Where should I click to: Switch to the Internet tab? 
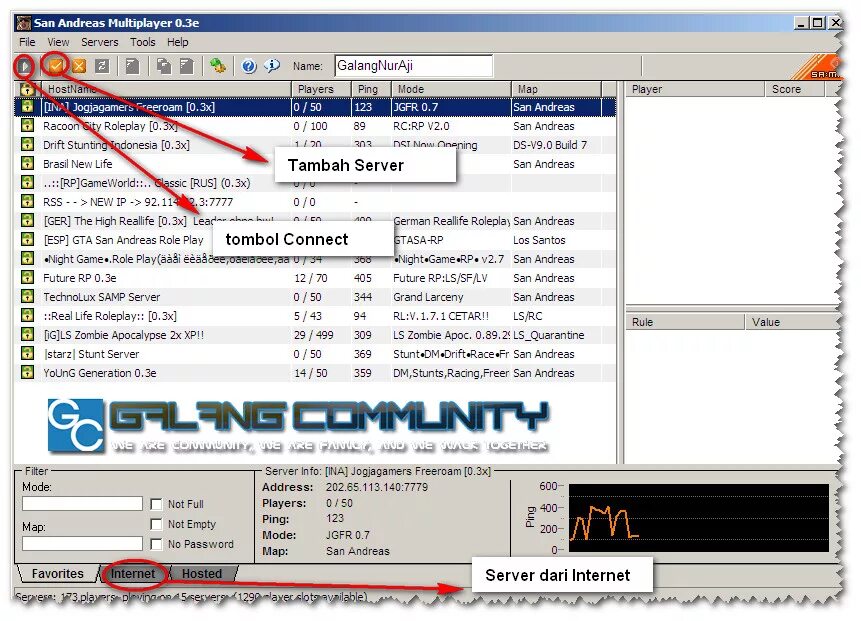pos(133,574)
